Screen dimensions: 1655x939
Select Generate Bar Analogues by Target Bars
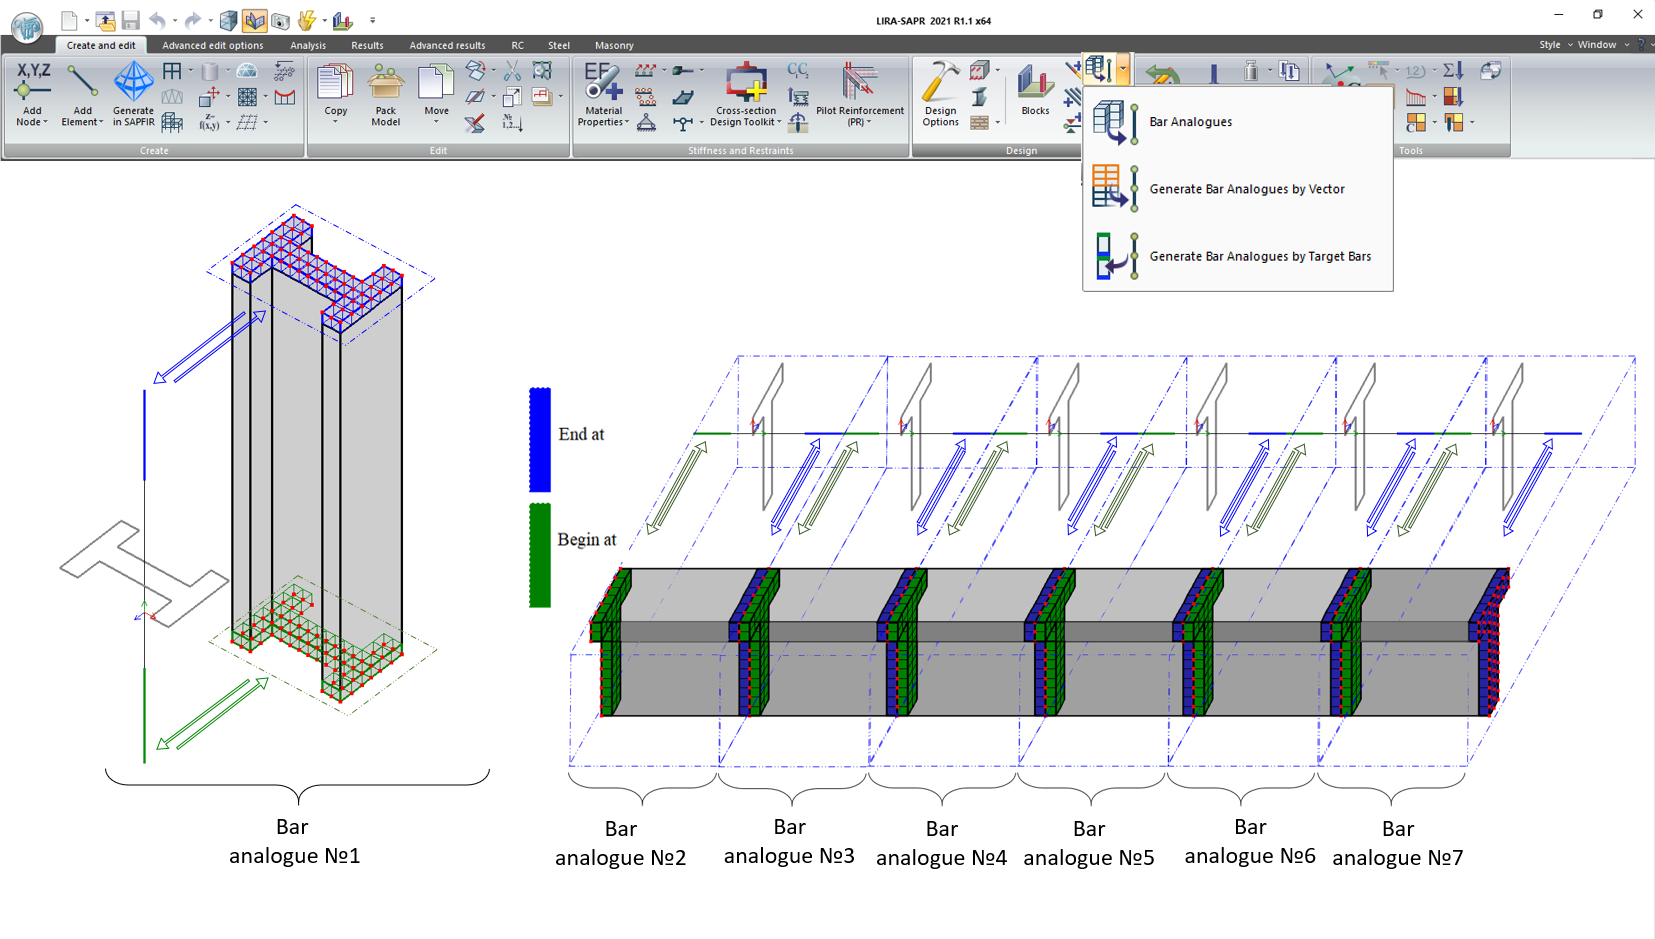click(x=1259, y=256)
